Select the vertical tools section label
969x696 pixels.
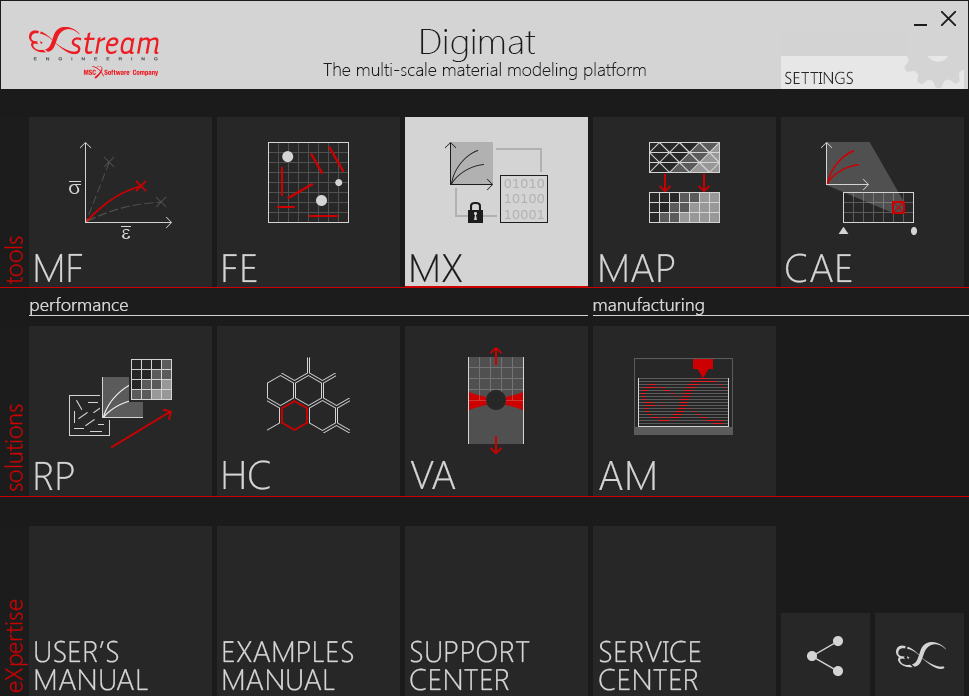coord(15,262)
